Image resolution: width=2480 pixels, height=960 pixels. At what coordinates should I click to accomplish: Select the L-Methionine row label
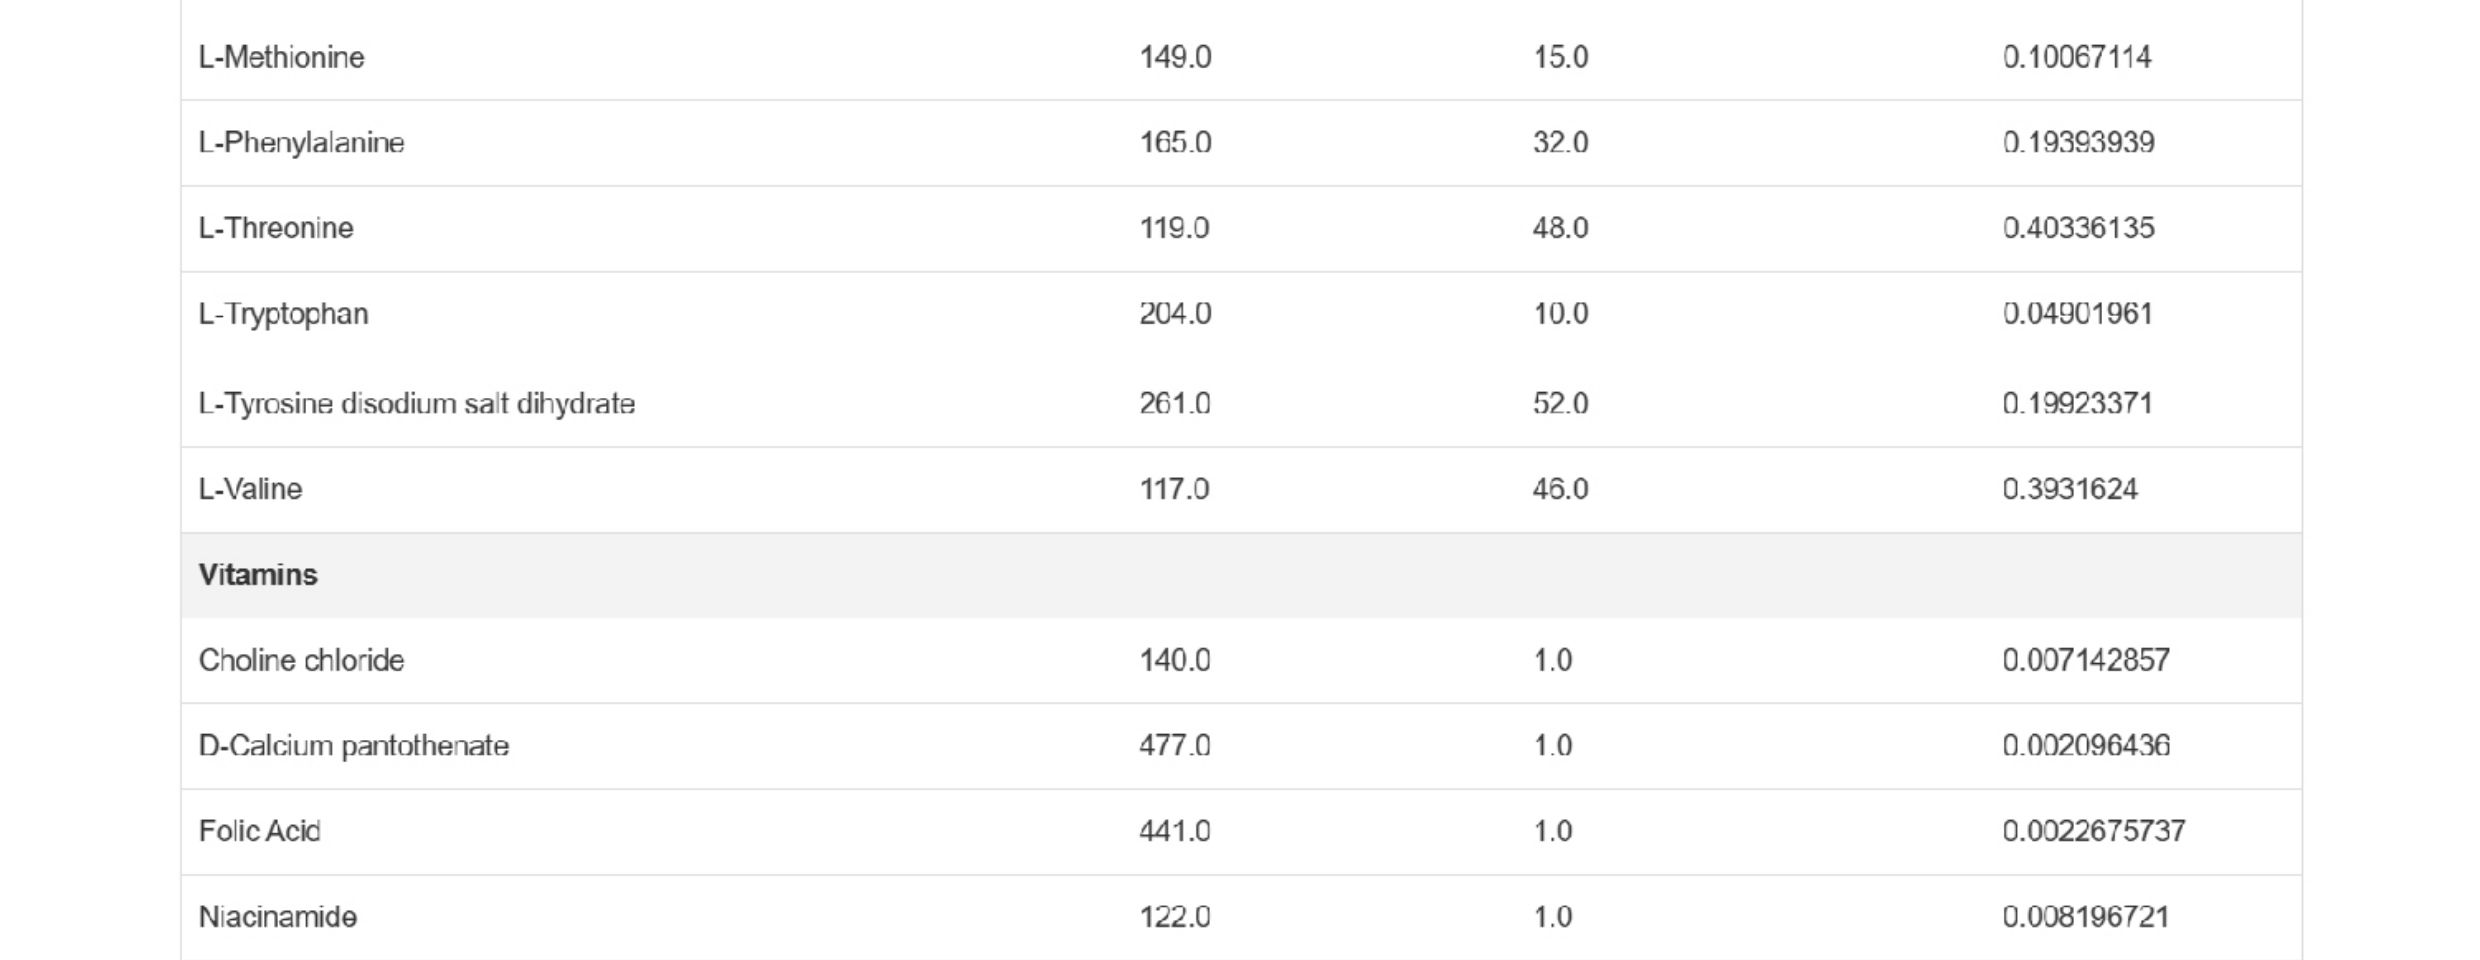281,57
